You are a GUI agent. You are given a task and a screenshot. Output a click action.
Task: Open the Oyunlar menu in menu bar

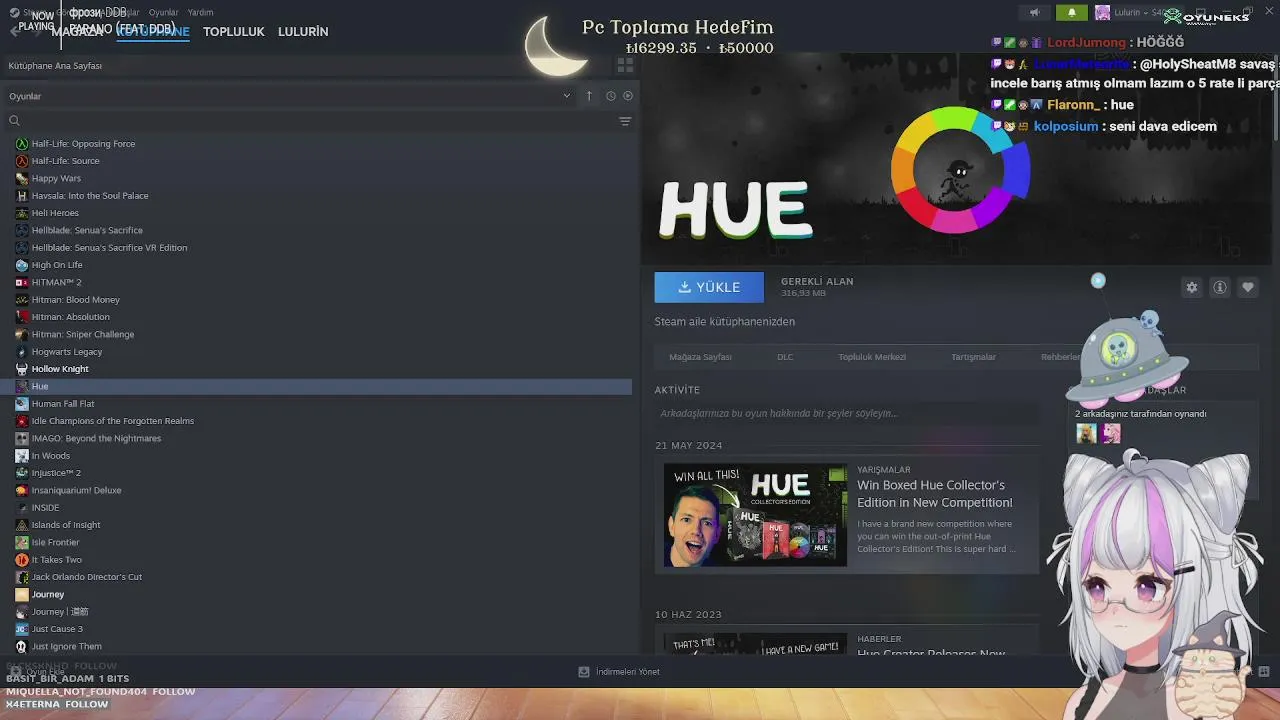click(x=164, y=13)
